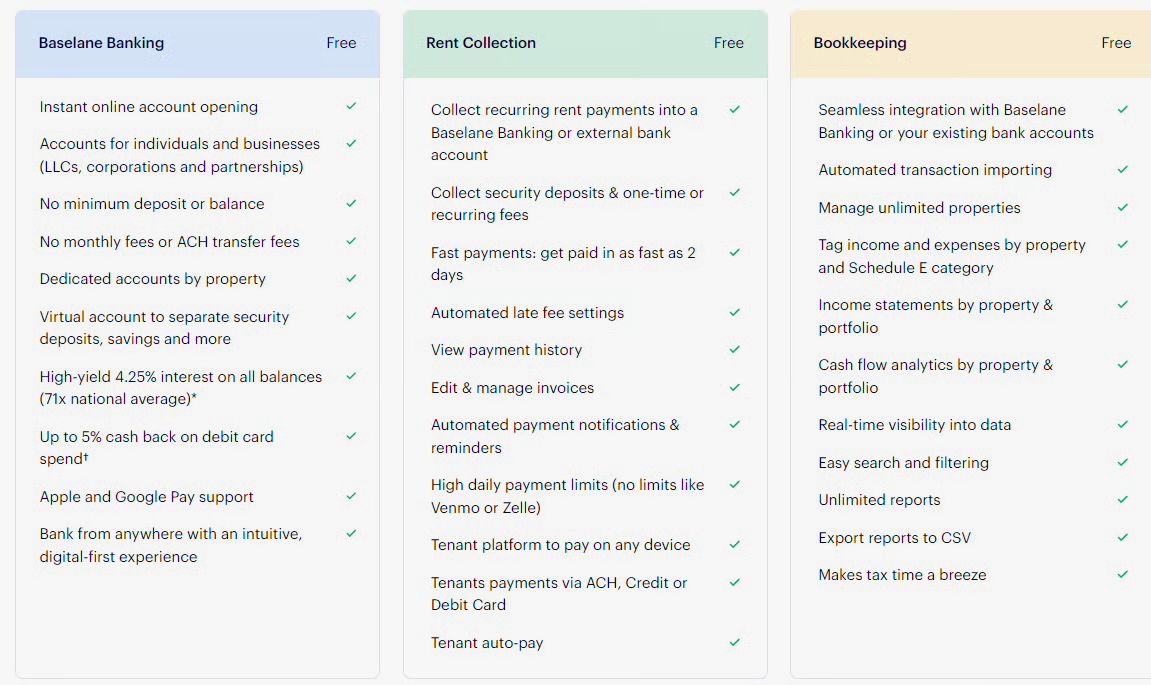1151x685 pixels.
Task: Click the High-yield 4.25% interest feature text
Action: [181, 388]
